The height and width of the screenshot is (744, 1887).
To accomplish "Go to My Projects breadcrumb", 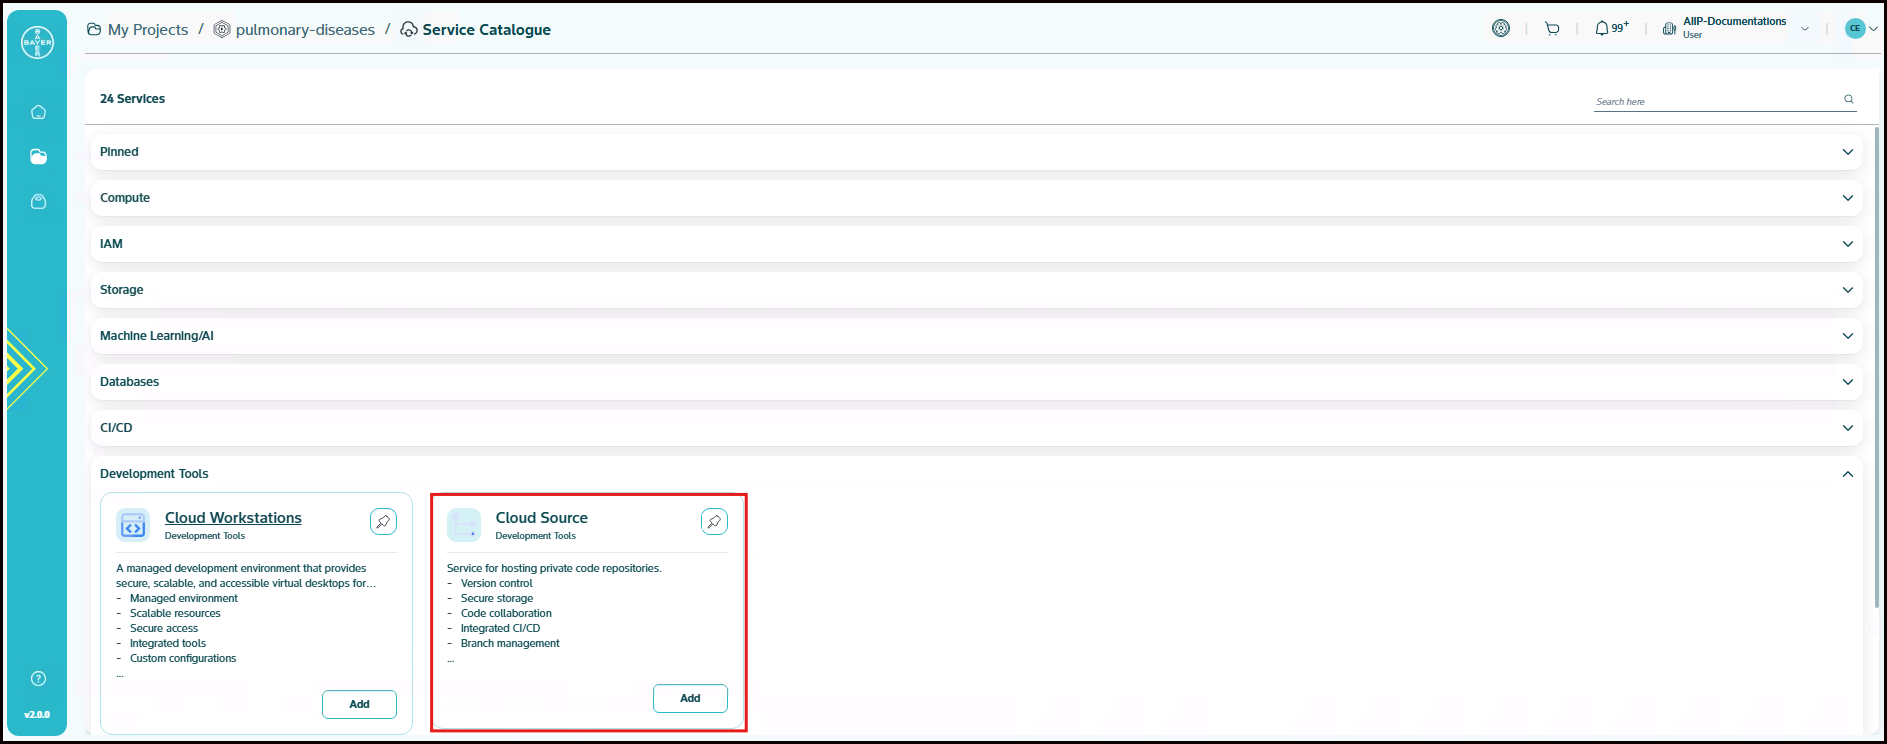I will click(147, 30).
